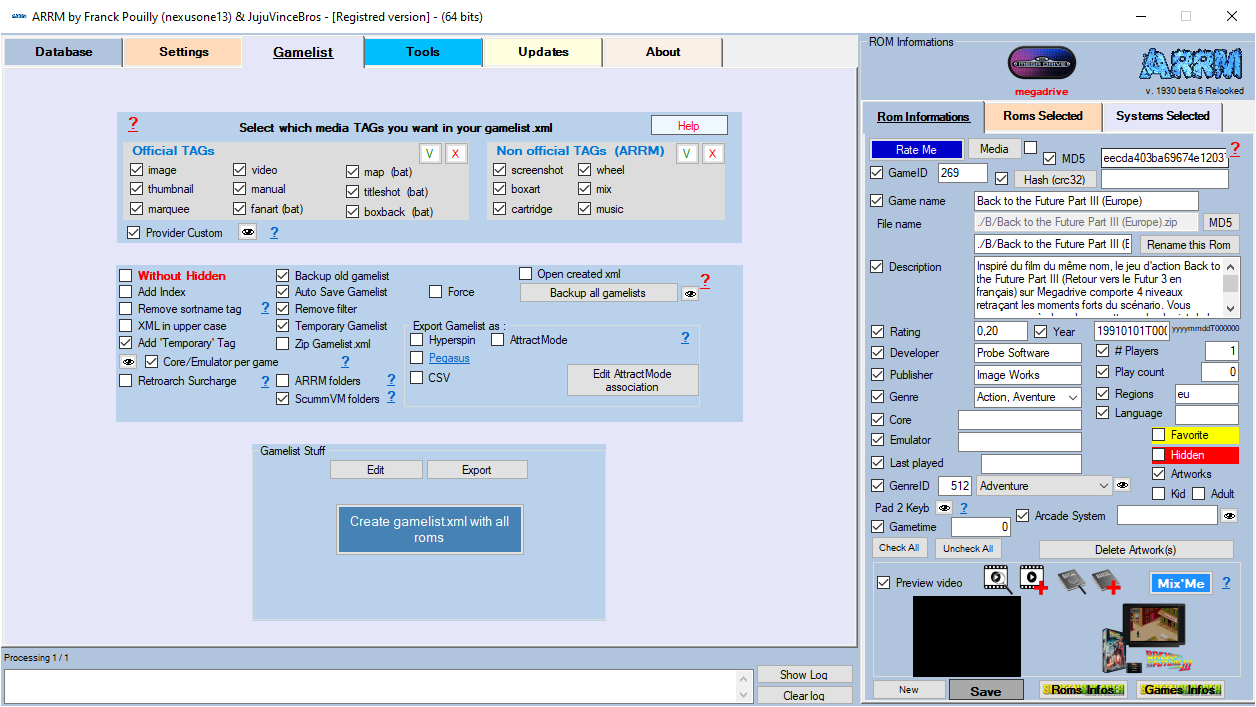Click the green V in Official TAGs
Image resolution: width=1256 pixels, height=707 pixels.
[429, 153]
